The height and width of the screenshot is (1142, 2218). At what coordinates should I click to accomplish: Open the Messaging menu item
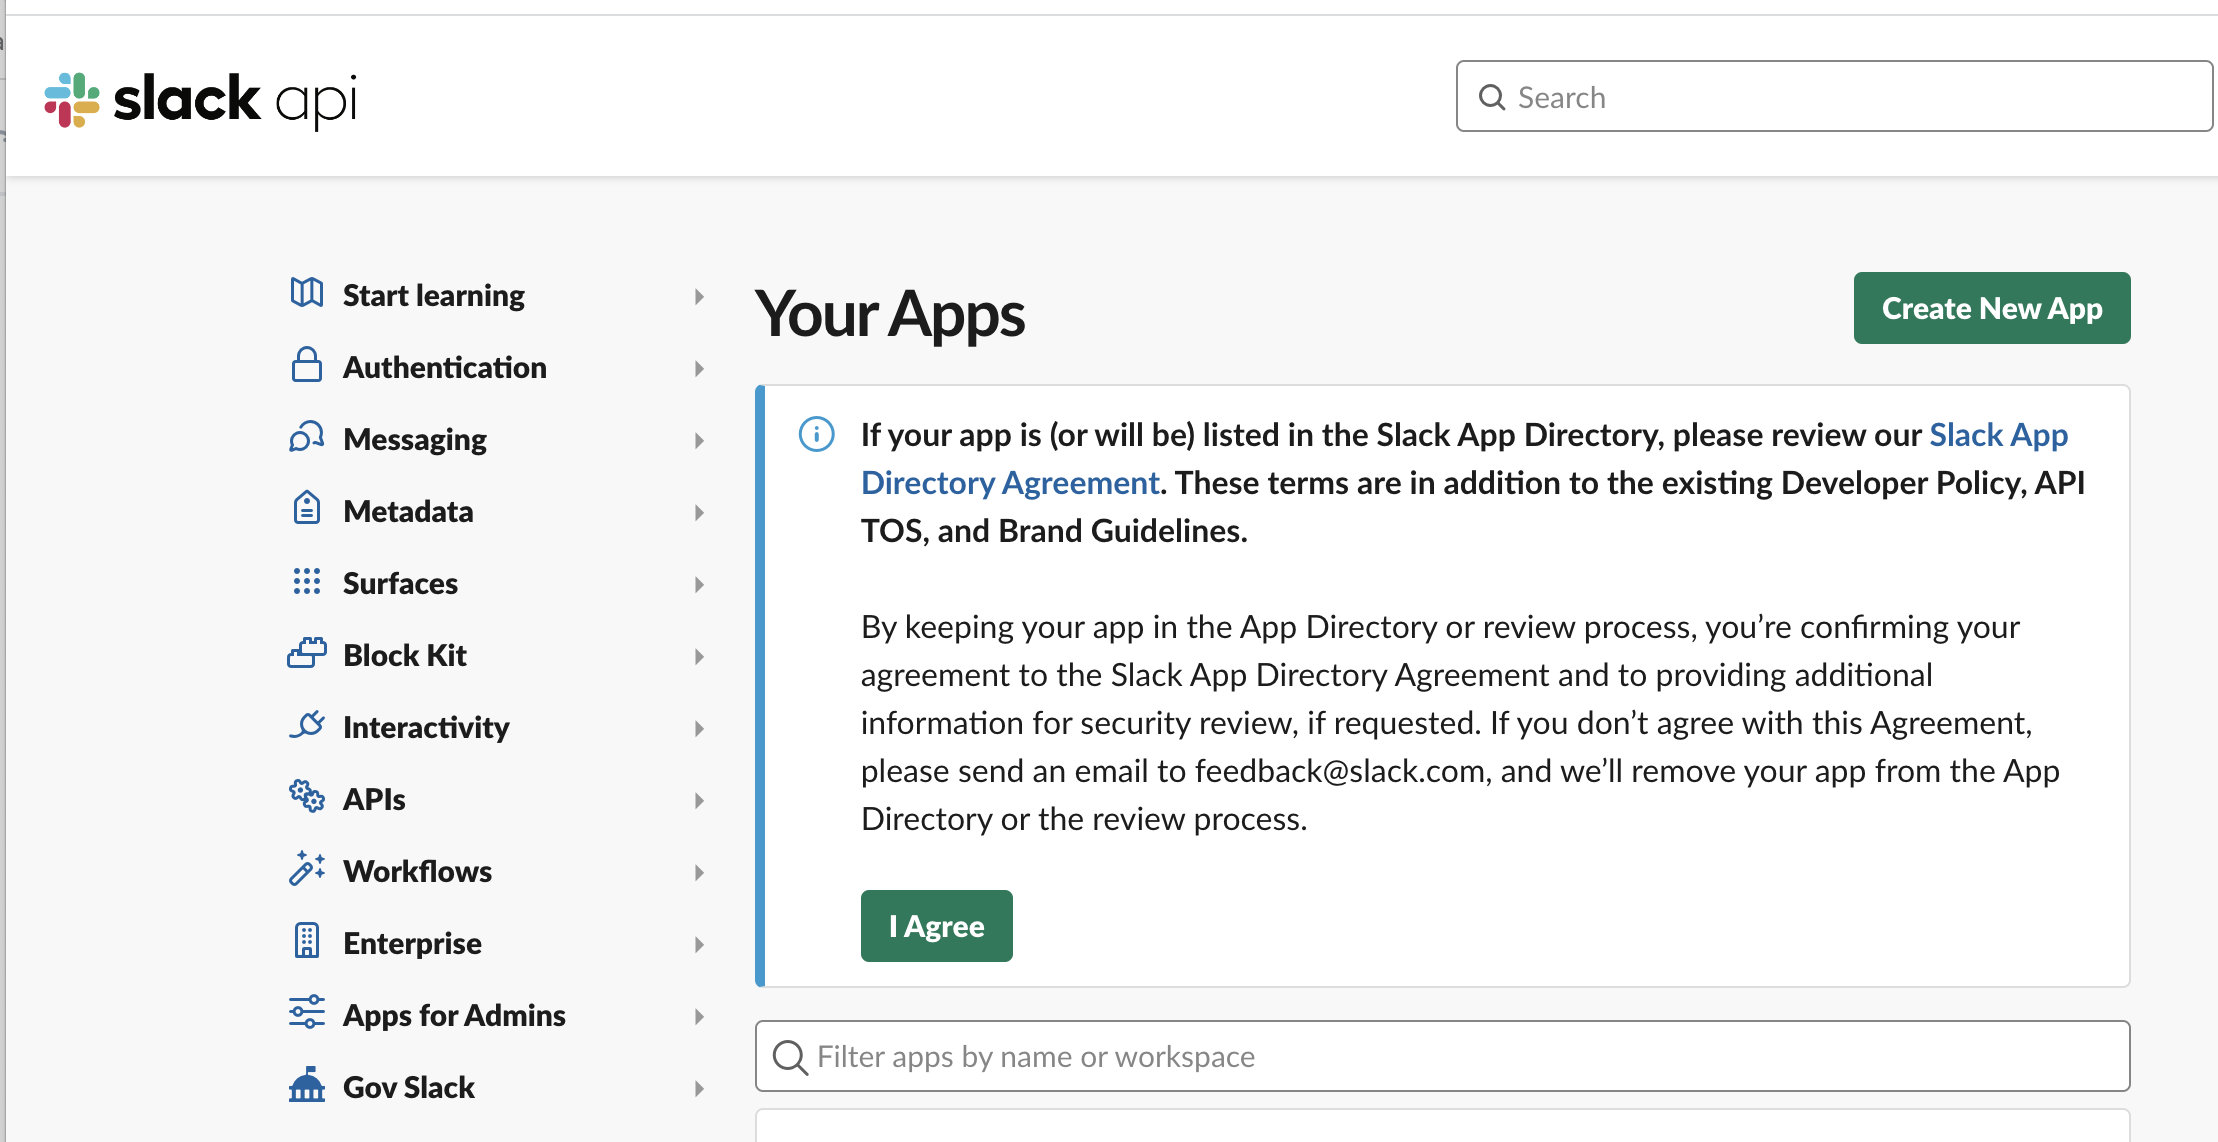click(x=415, y=439)
